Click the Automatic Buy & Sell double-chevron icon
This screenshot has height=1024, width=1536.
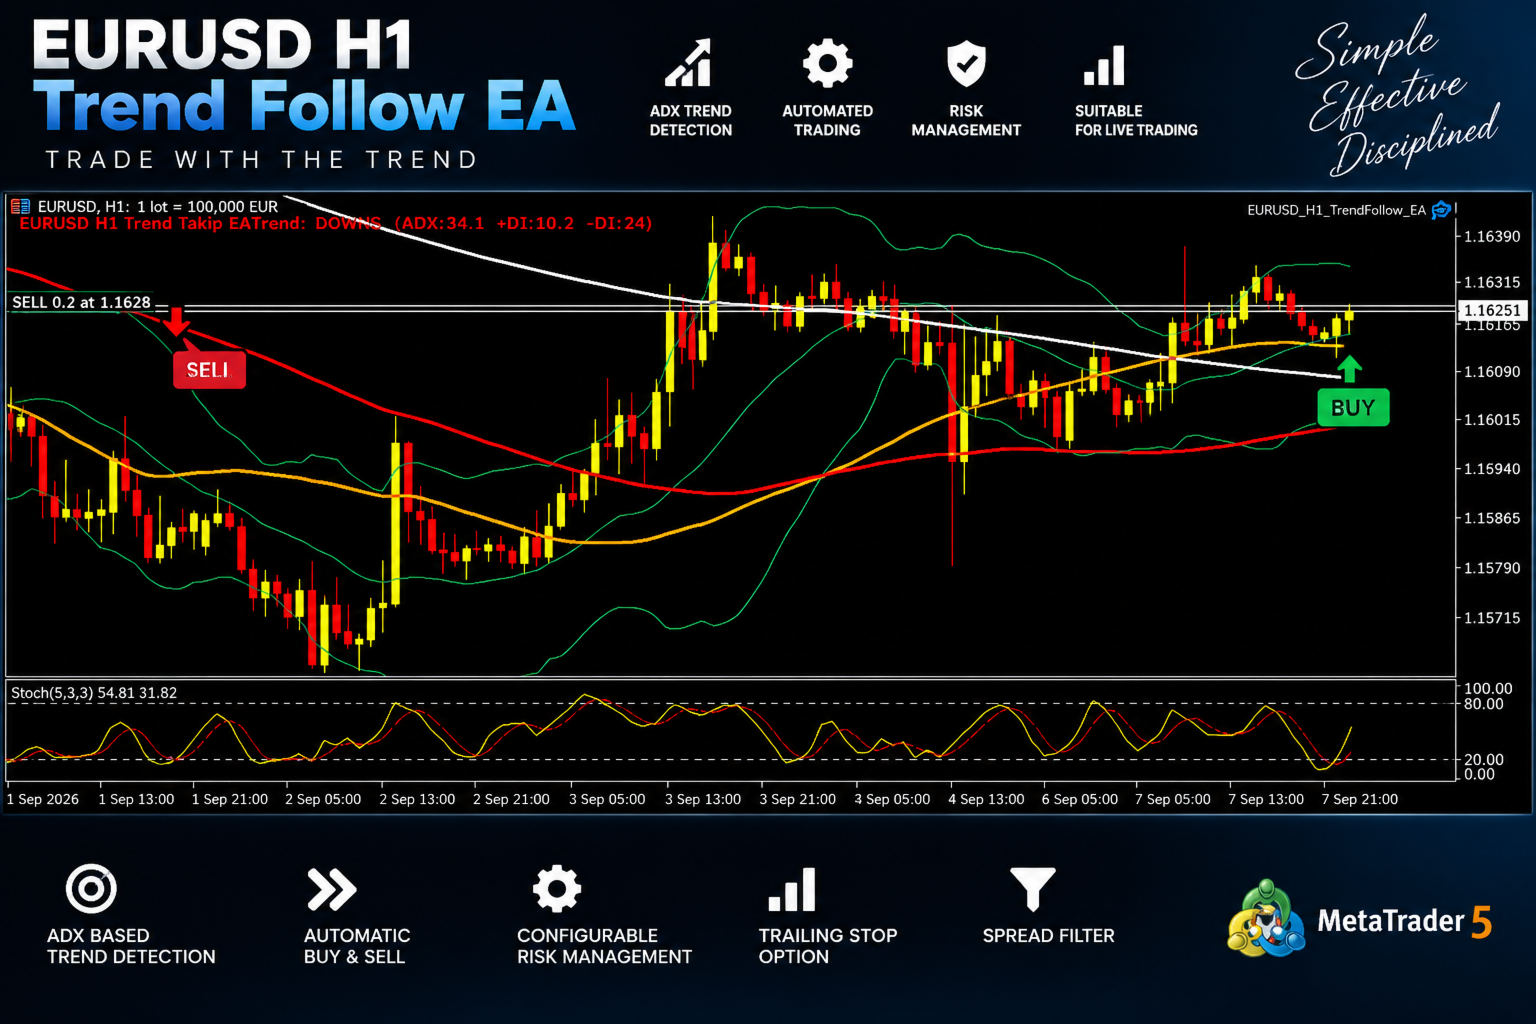tap(331, 889)
